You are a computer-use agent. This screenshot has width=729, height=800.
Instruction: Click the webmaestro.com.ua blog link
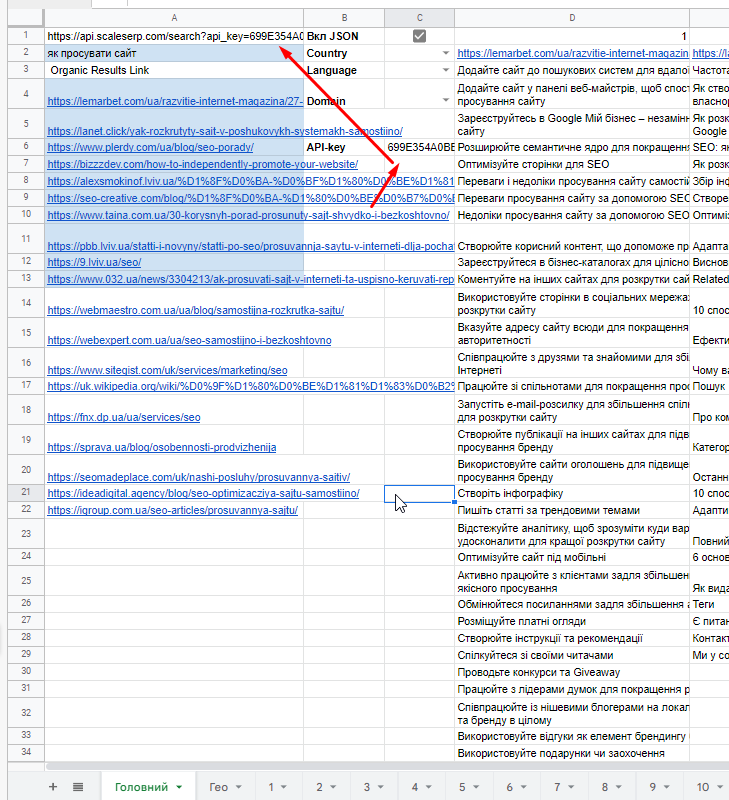coord(195,310)
